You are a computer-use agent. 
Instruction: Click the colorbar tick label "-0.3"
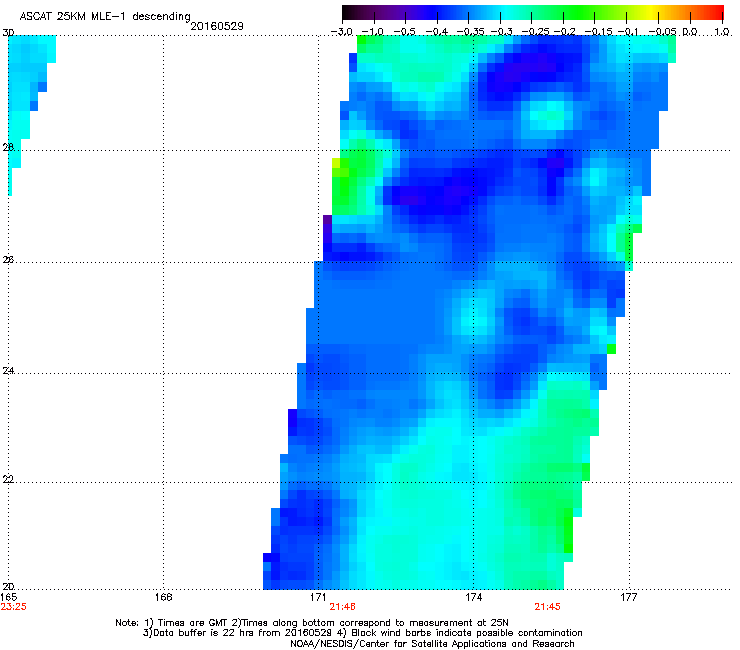(501, 32)
